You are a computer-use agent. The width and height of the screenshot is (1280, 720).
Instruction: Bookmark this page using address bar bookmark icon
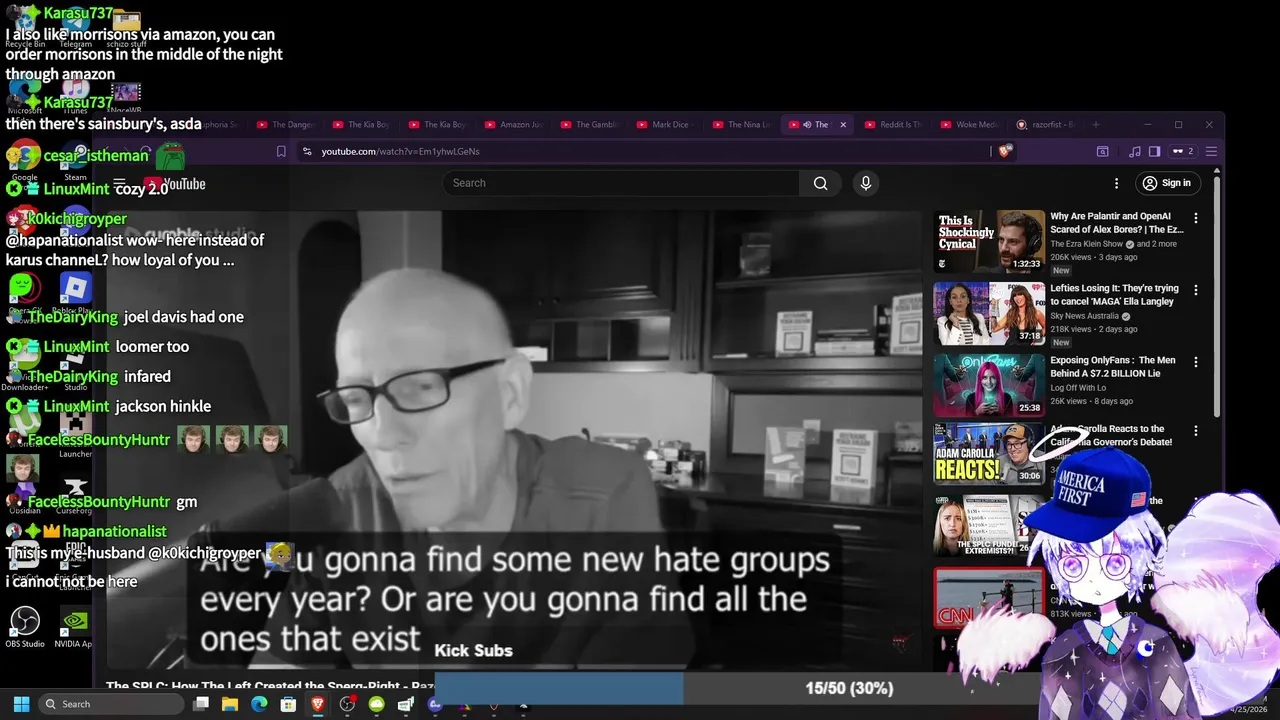pos(281,152)
